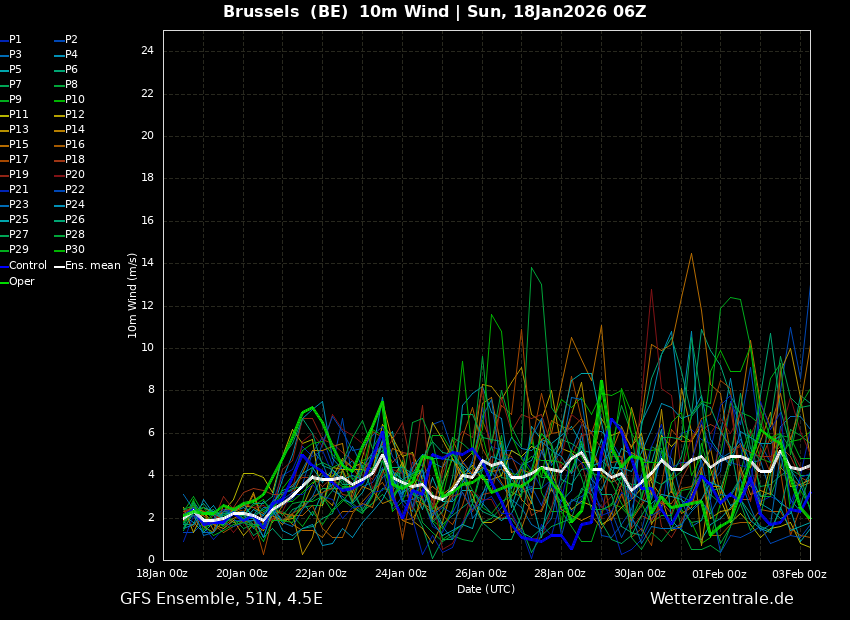Click the 03Feb 00z x-axis label
This screenshot has height=620, width=850.
[x=799, y=574]
